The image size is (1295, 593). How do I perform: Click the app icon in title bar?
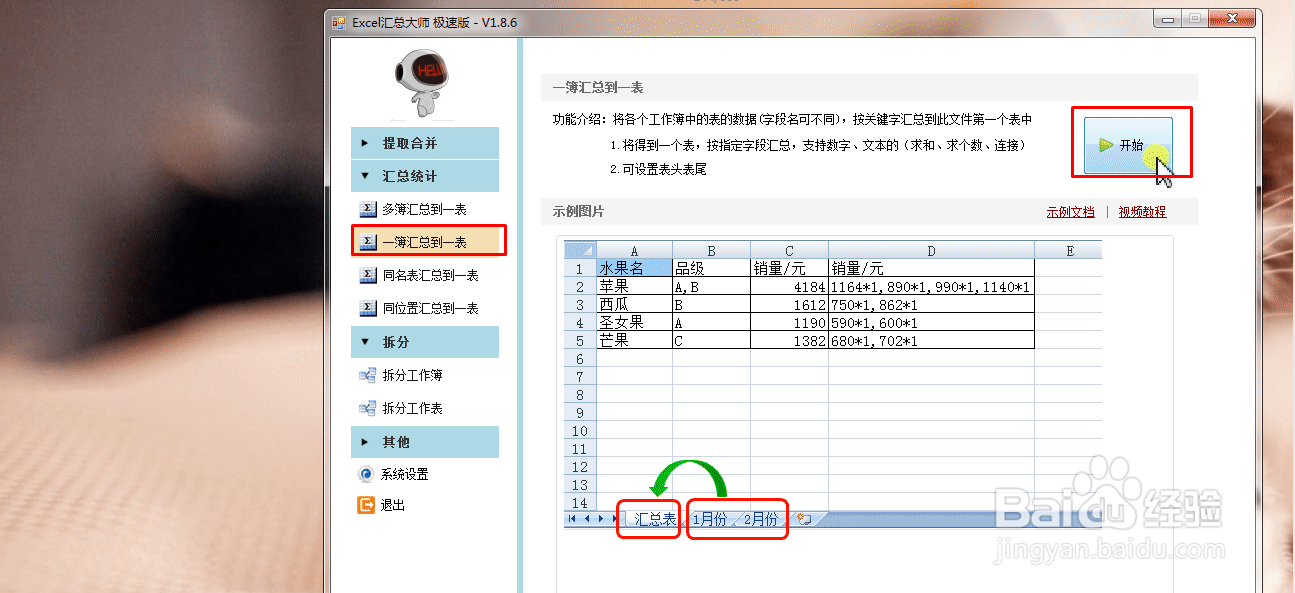pos(340,22)
